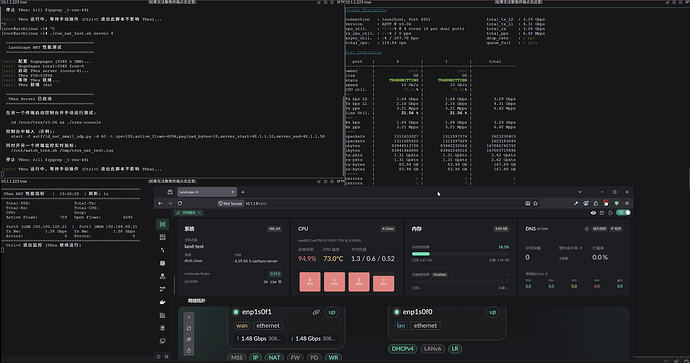Toggle the DHCPv4 badge under enp1s0f0
Screen dimensions: 690x363
click(x=403, y=348)
